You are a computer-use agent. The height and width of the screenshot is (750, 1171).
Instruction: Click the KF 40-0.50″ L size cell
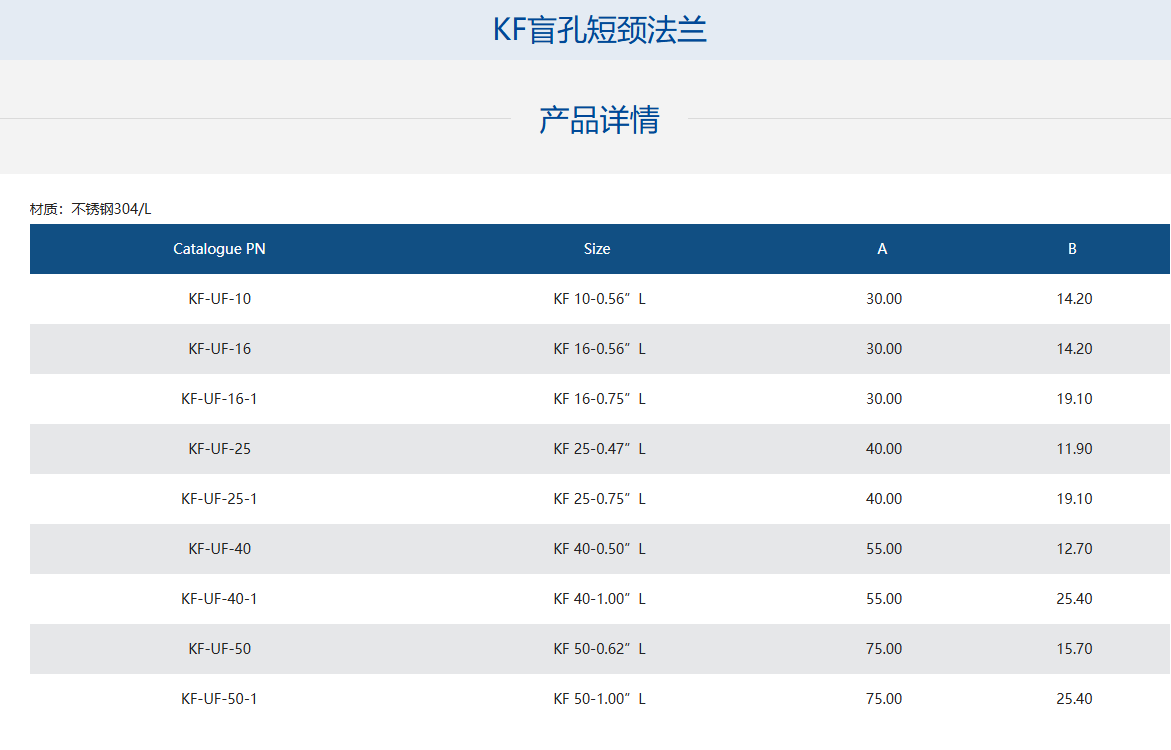(x=599, y=549)
